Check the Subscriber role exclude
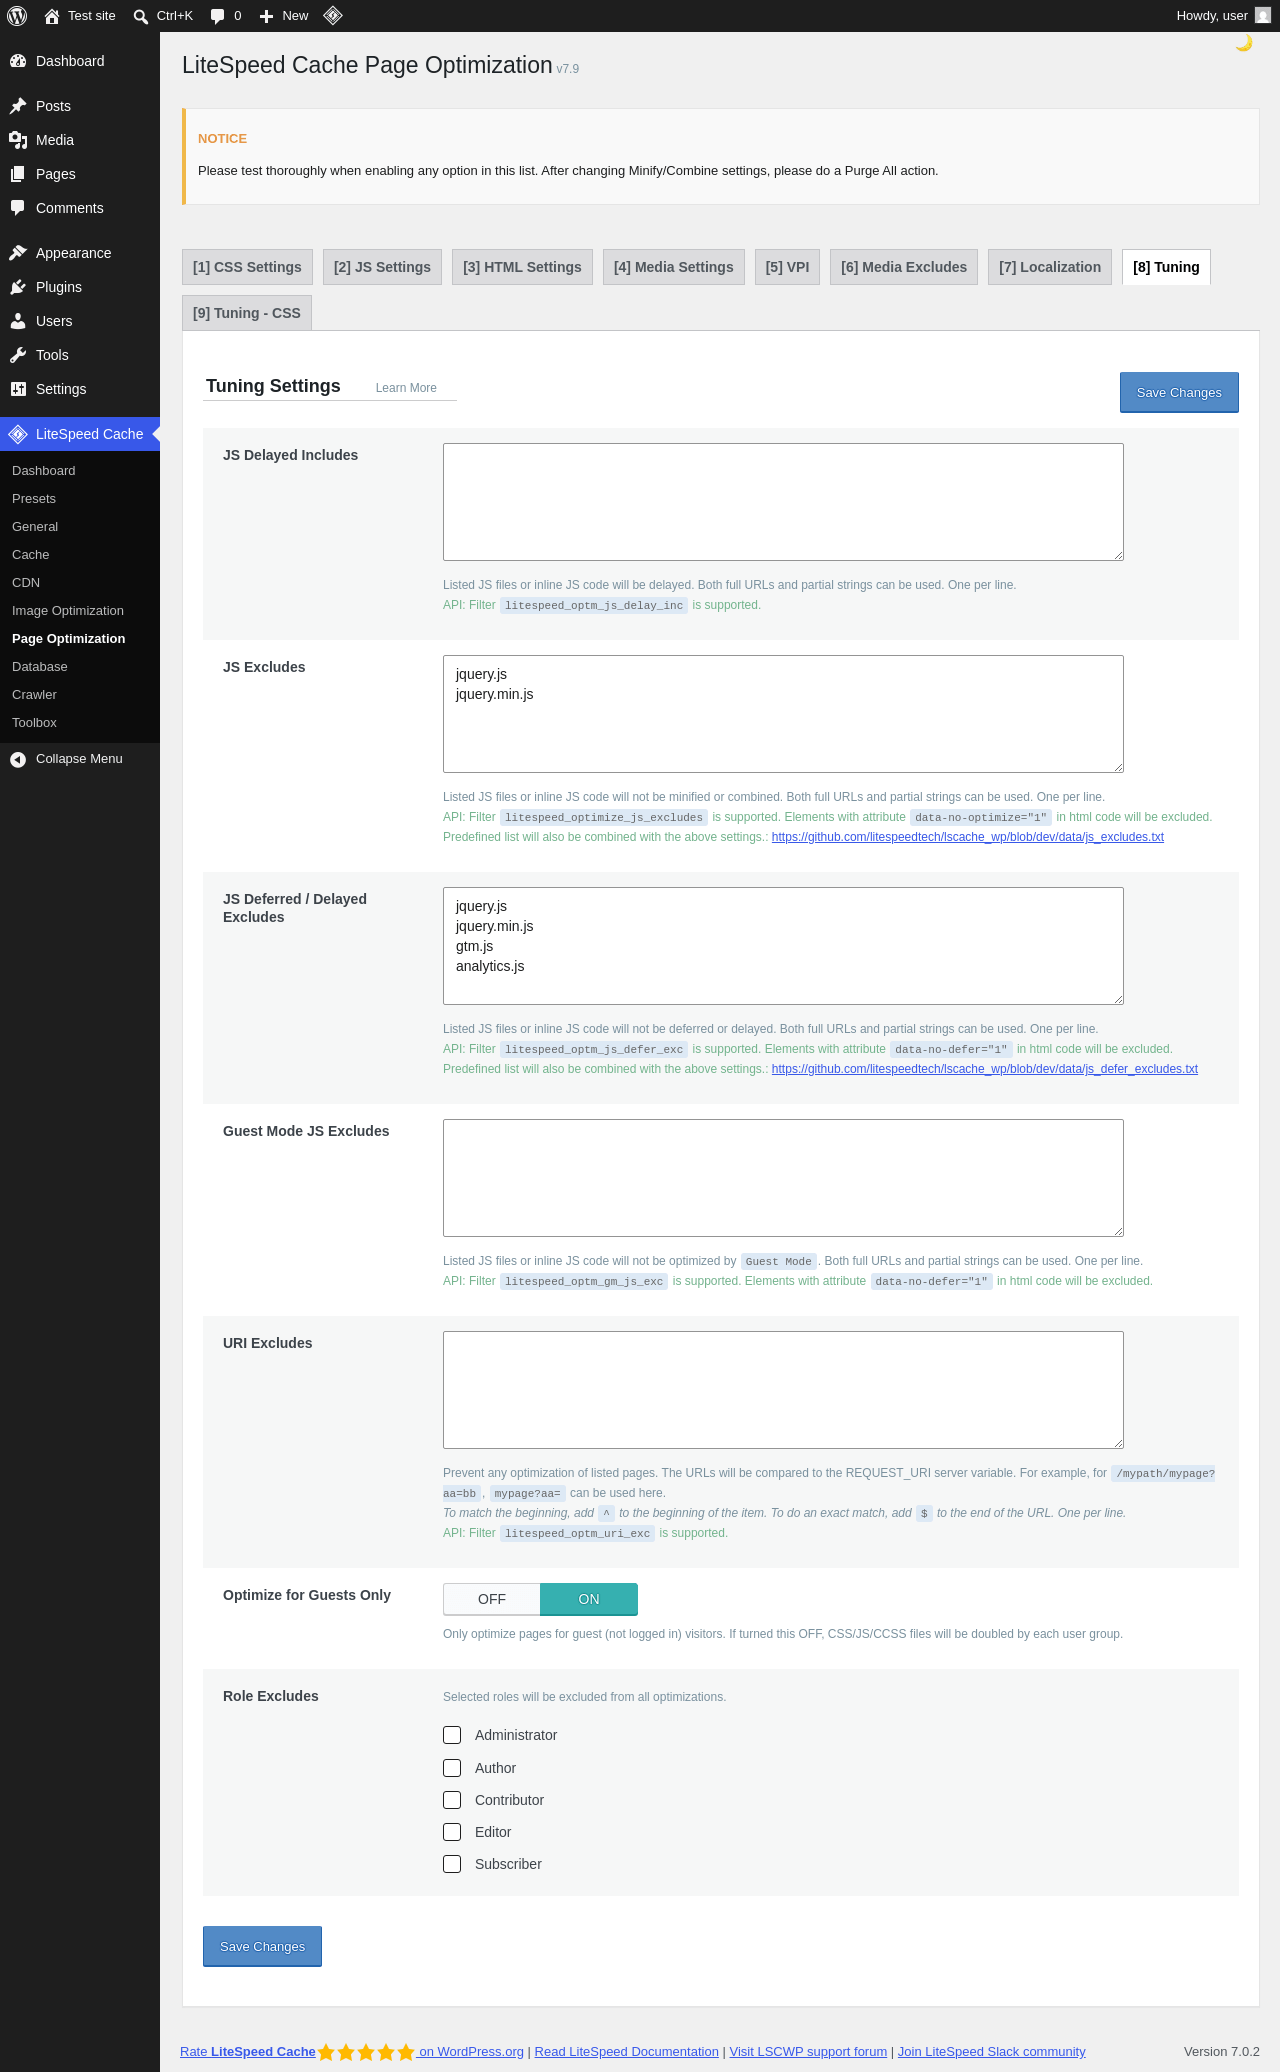The height and width of the screenshot is (2072, 1280). pyautogui.click(x=452, y=1864)
